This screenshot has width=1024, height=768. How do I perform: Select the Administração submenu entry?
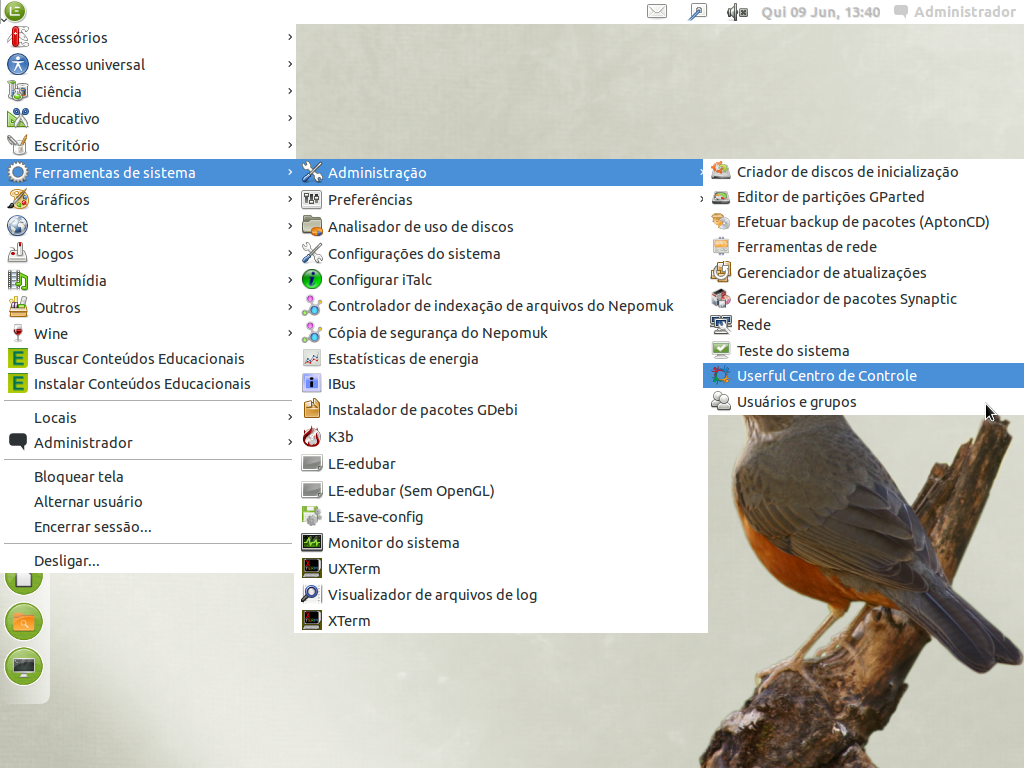click(500, 172)
